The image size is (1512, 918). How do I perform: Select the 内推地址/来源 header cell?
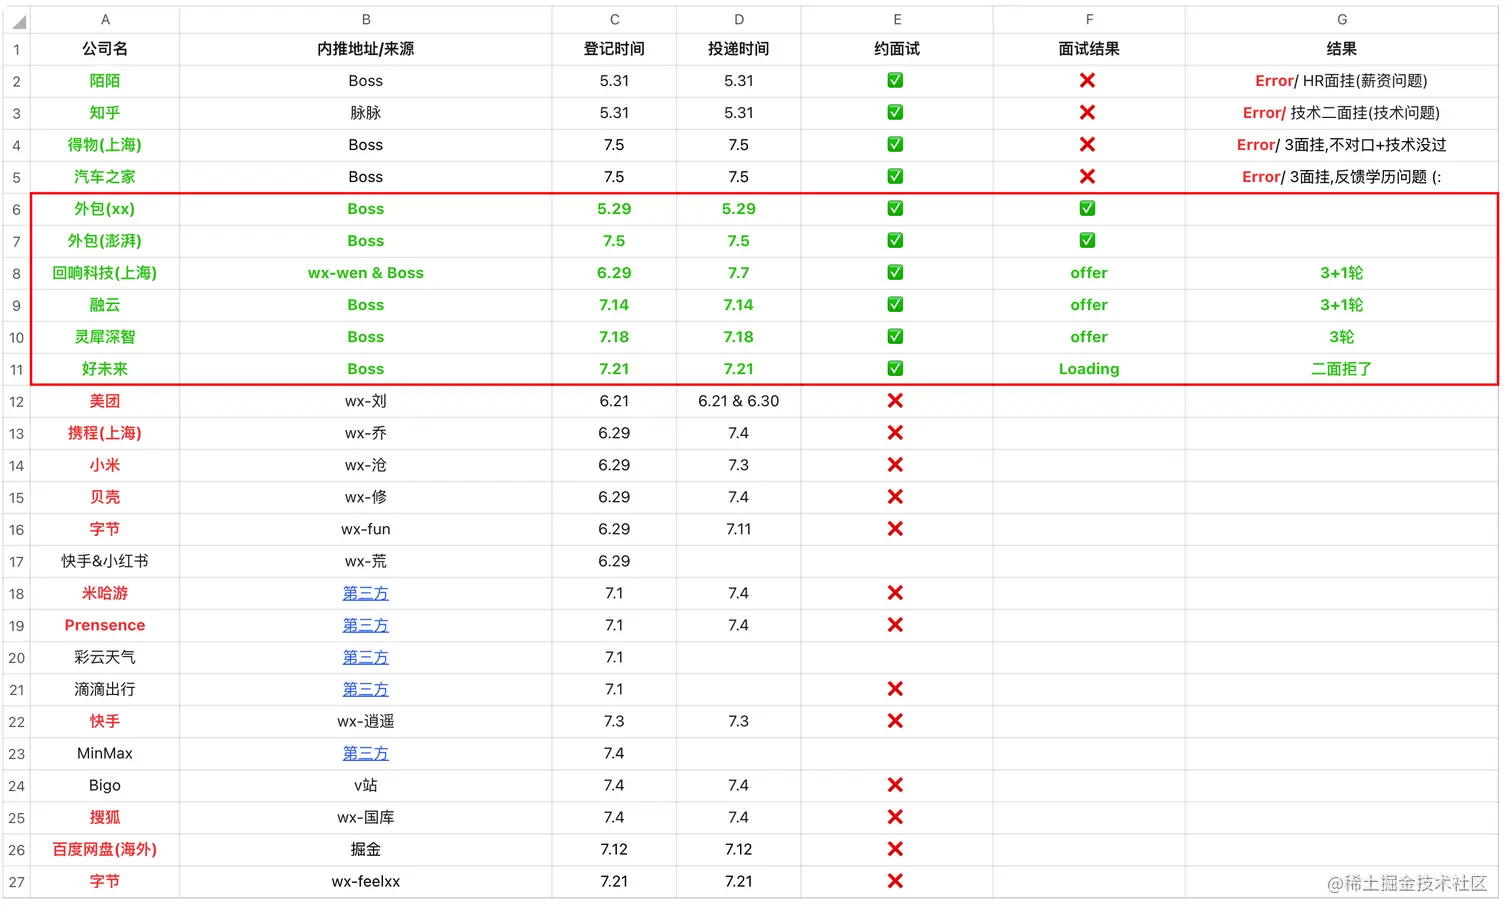(x=366, y=49)
